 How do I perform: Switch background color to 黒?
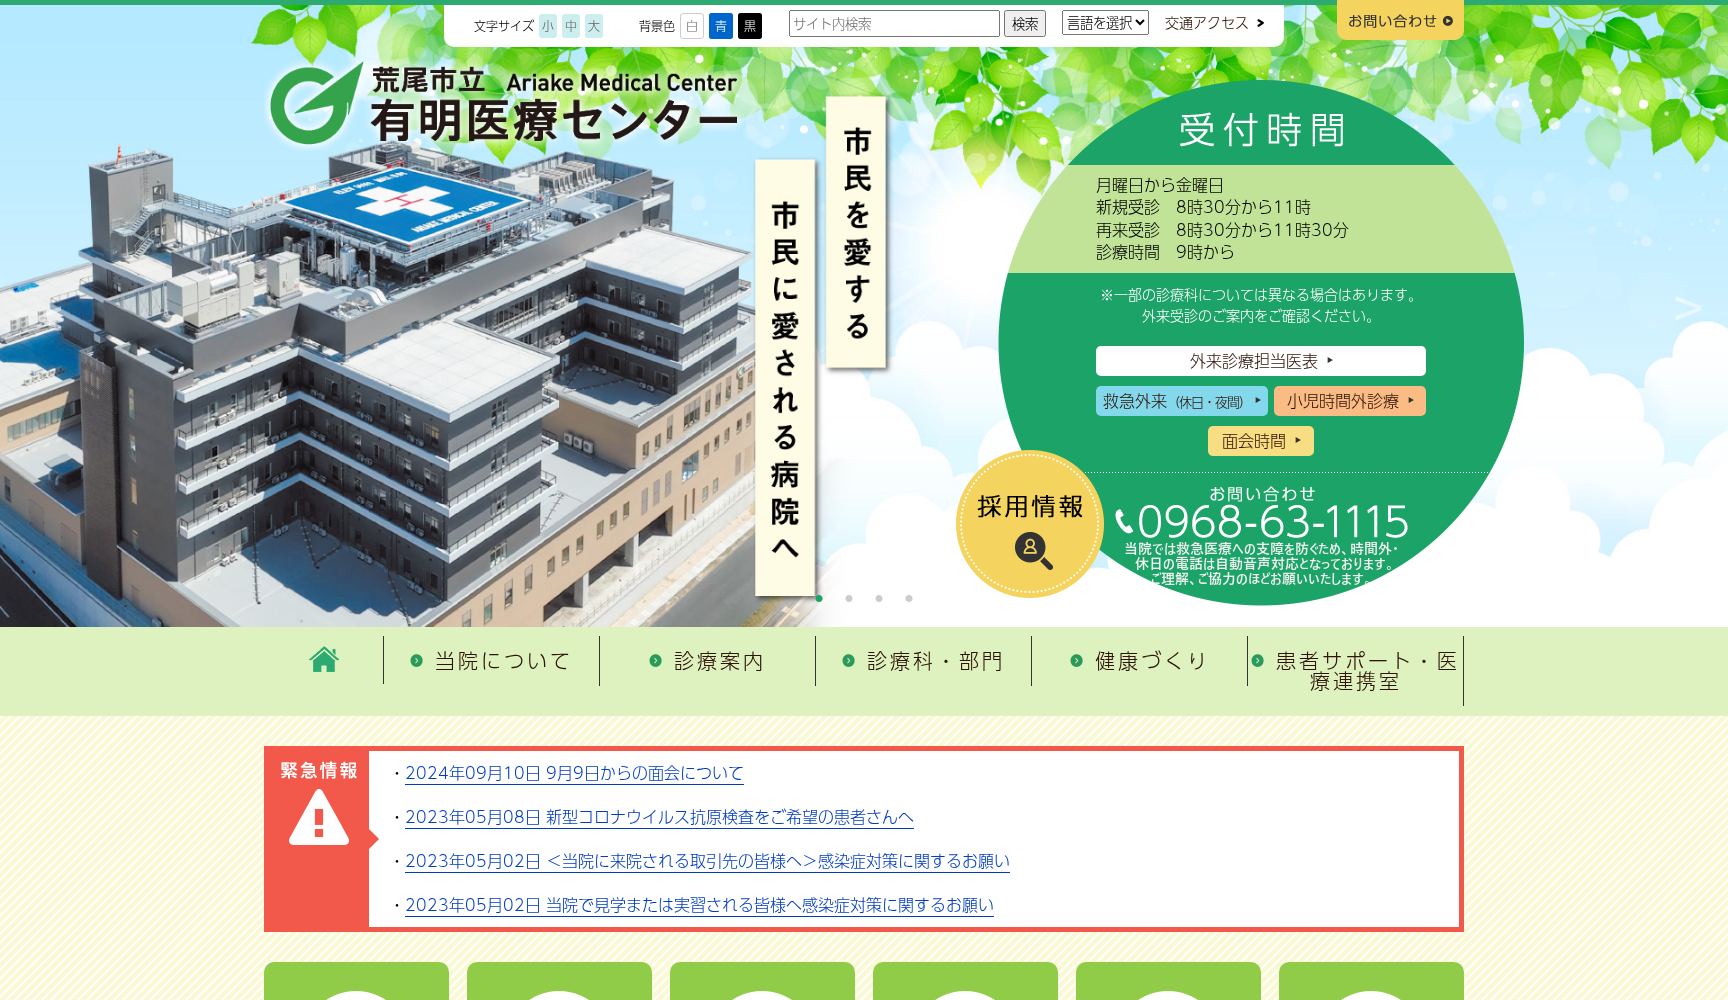(750, 26)
